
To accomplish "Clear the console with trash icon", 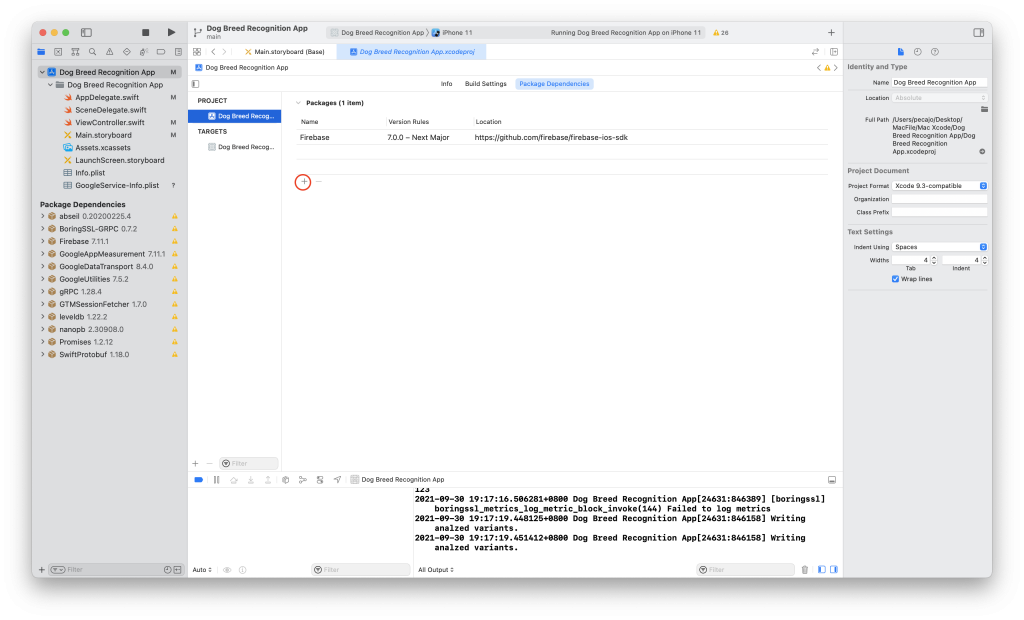I will (805, 570).
